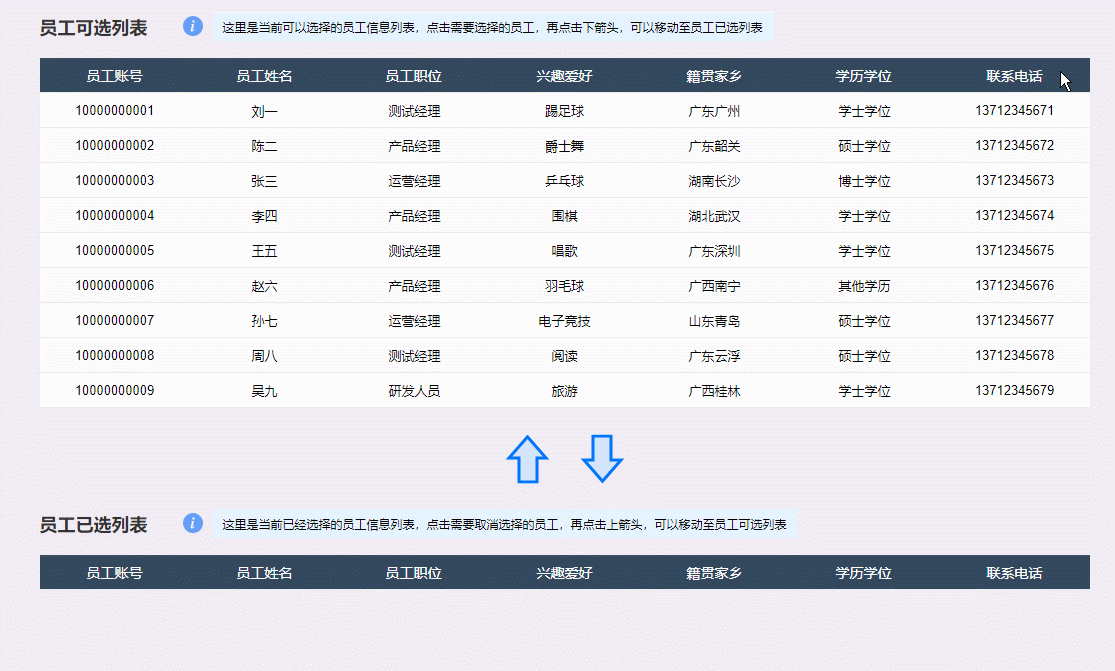Select 吴九 the 研发人员

[265, 390]
